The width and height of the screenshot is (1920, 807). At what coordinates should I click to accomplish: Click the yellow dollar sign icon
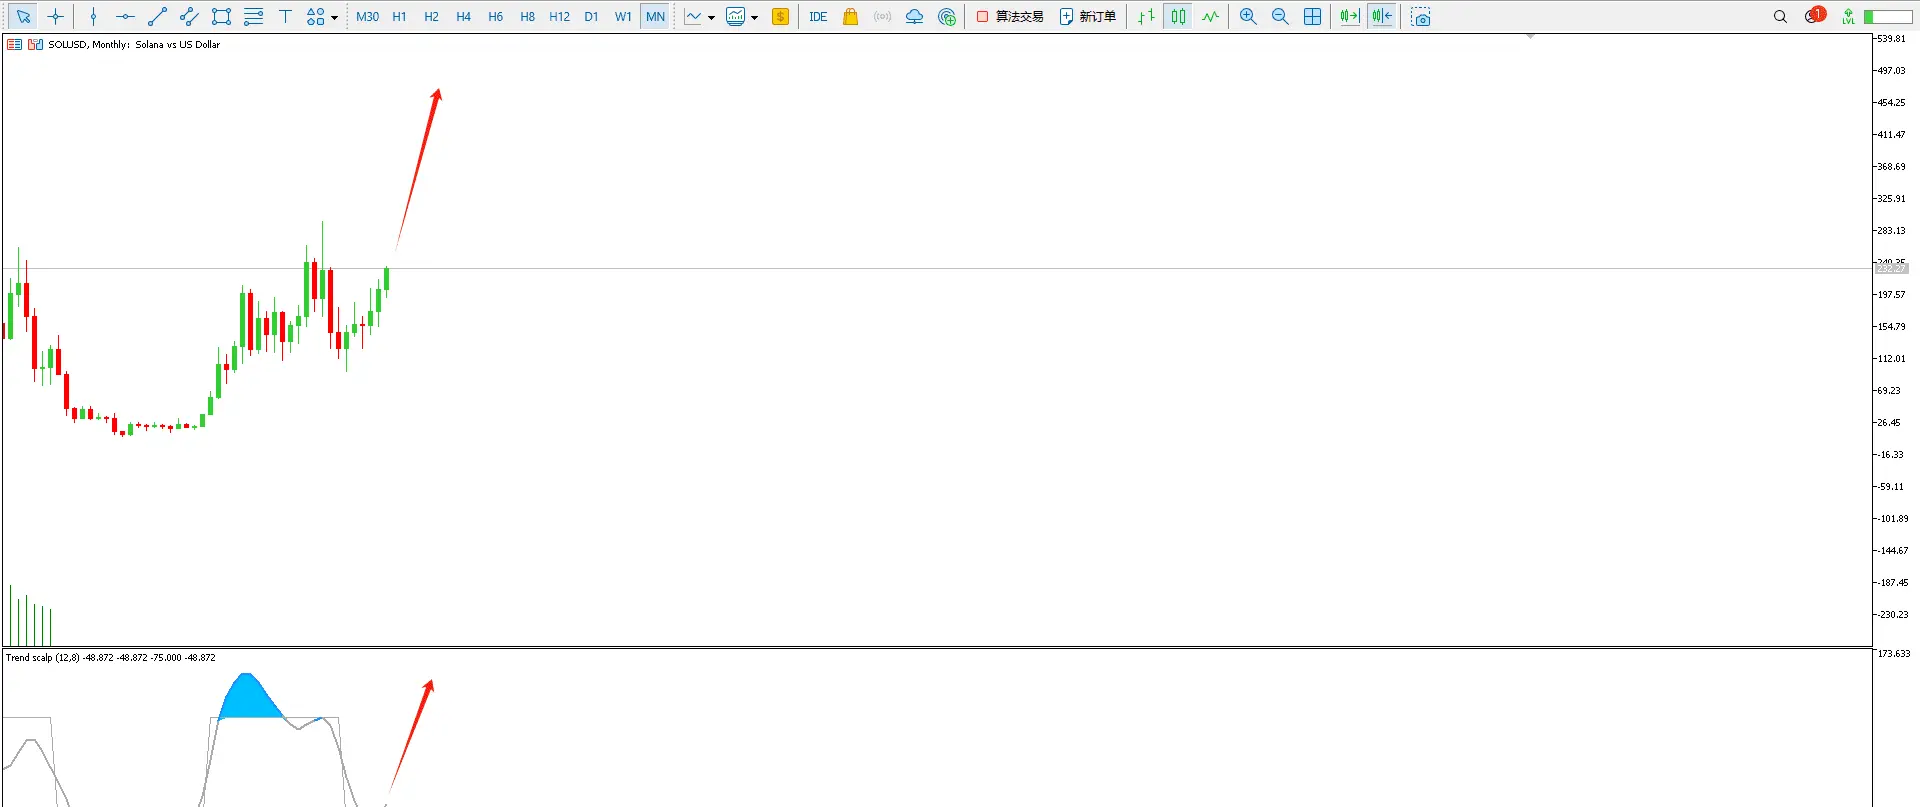781,16
